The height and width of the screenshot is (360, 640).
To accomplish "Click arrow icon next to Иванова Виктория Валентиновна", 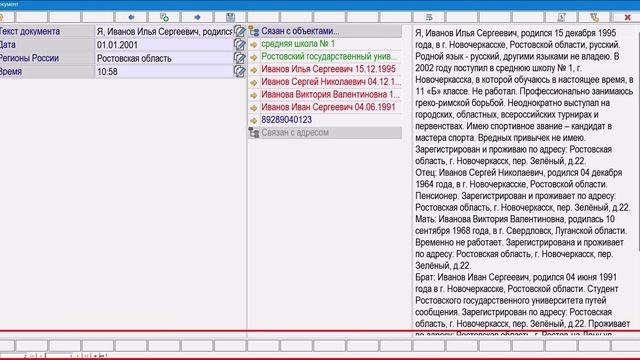I will [x=254, y=95].
